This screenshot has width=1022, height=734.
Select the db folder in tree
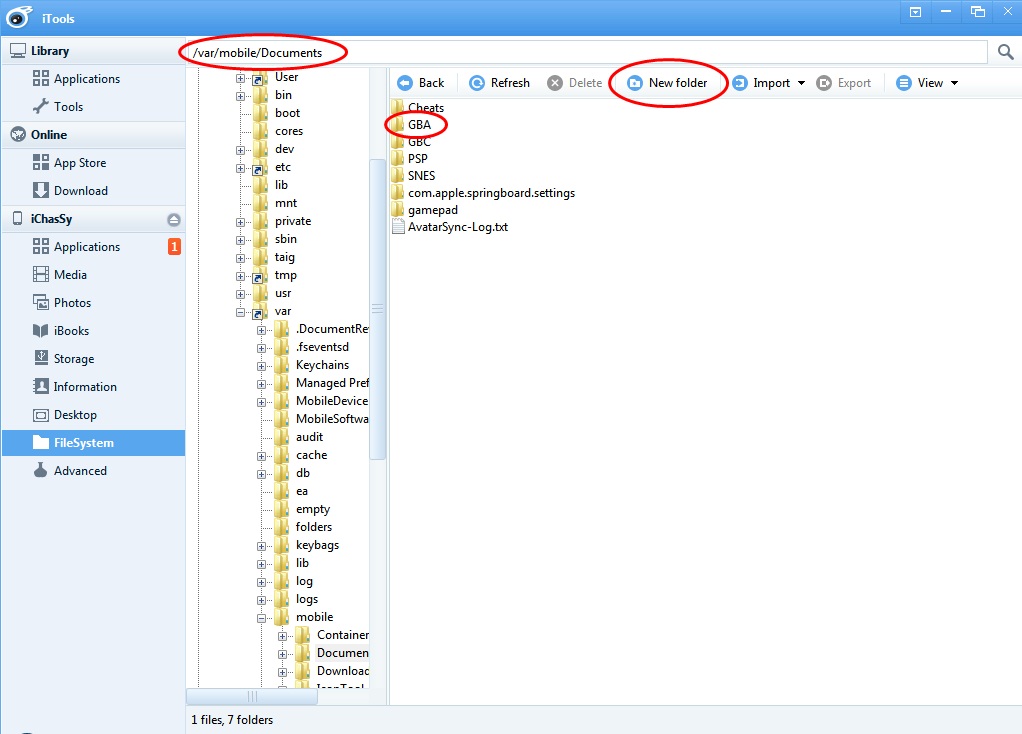click(x=303, y=473)
